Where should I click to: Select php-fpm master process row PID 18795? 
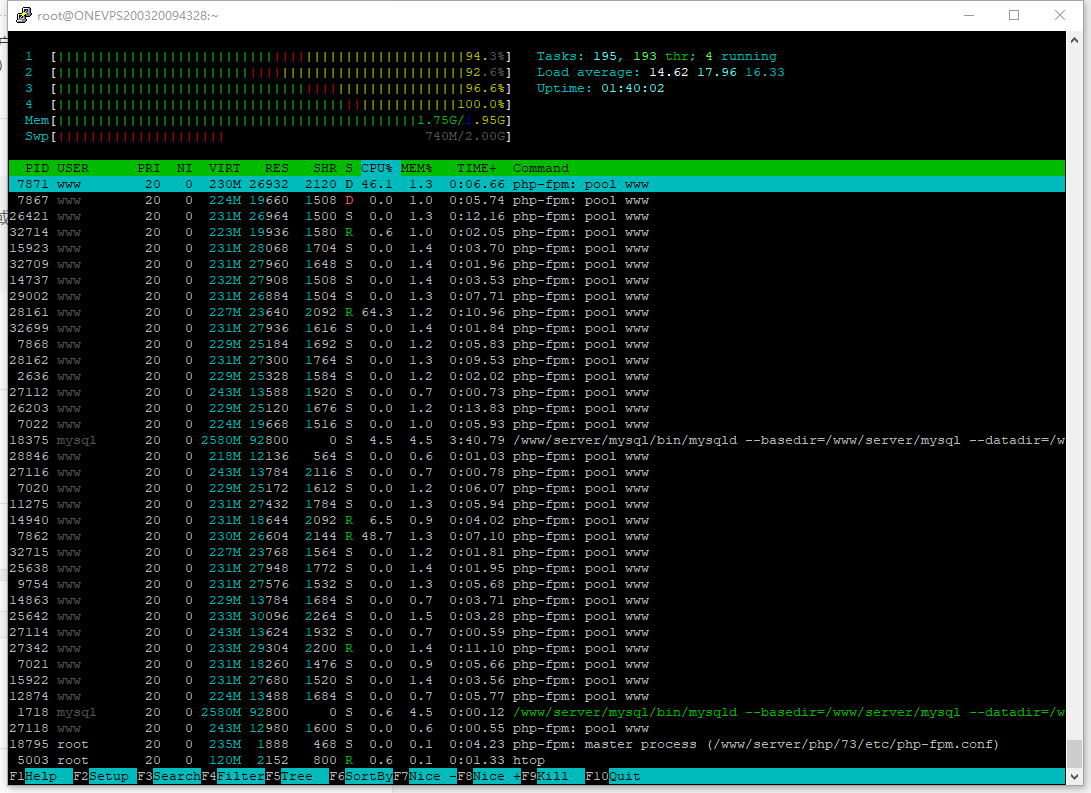click(x=536, y=744)
